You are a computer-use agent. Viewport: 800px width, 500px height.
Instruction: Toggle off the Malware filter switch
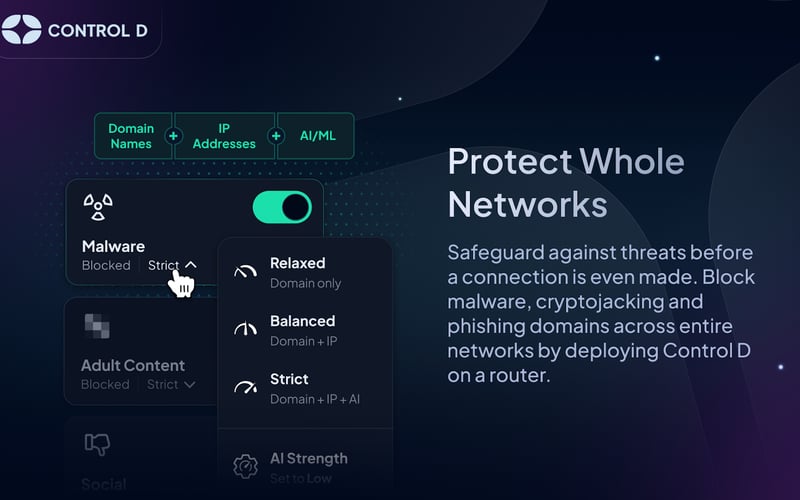coord(283,207)
